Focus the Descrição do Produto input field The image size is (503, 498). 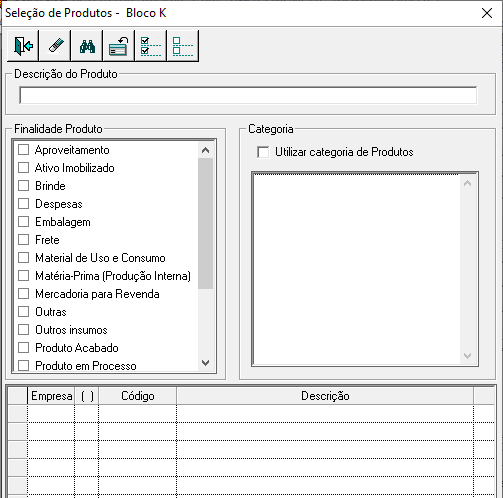pos(248,95)
